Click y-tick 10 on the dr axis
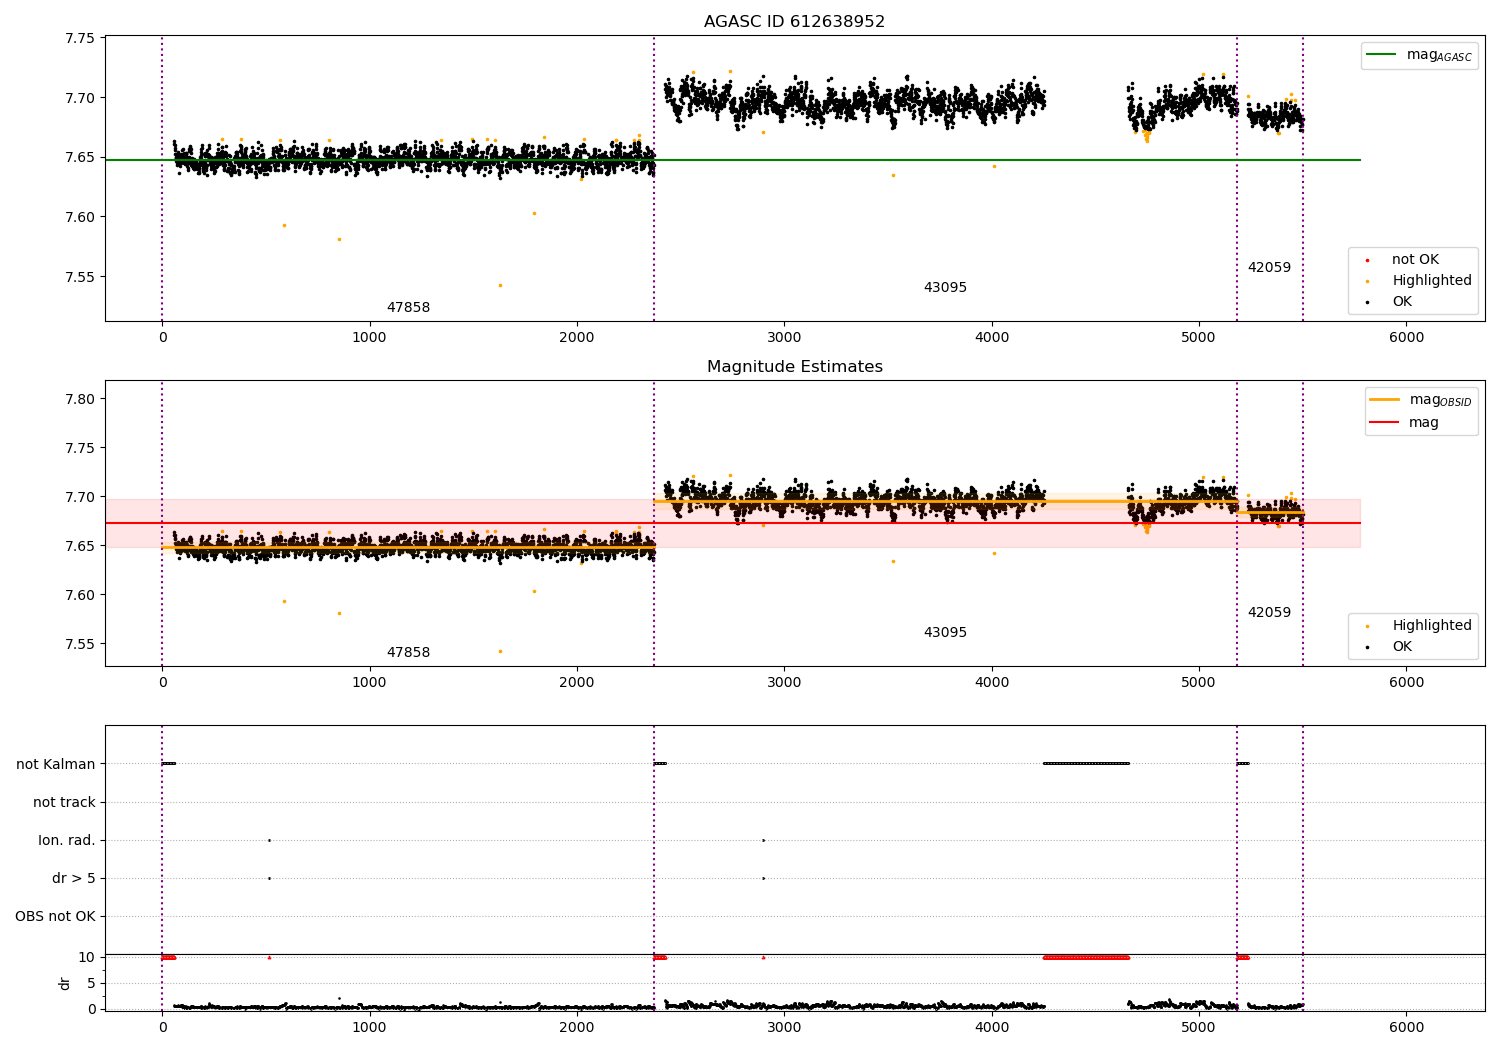The height and width of the screenshot is (1050, 1500). pos(87,957)
